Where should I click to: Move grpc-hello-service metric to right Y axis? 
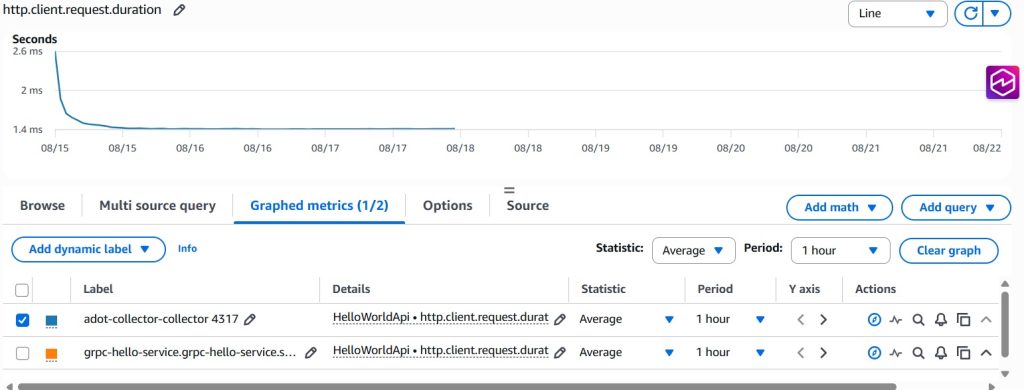pyautogui.click(x=824, y=353)
